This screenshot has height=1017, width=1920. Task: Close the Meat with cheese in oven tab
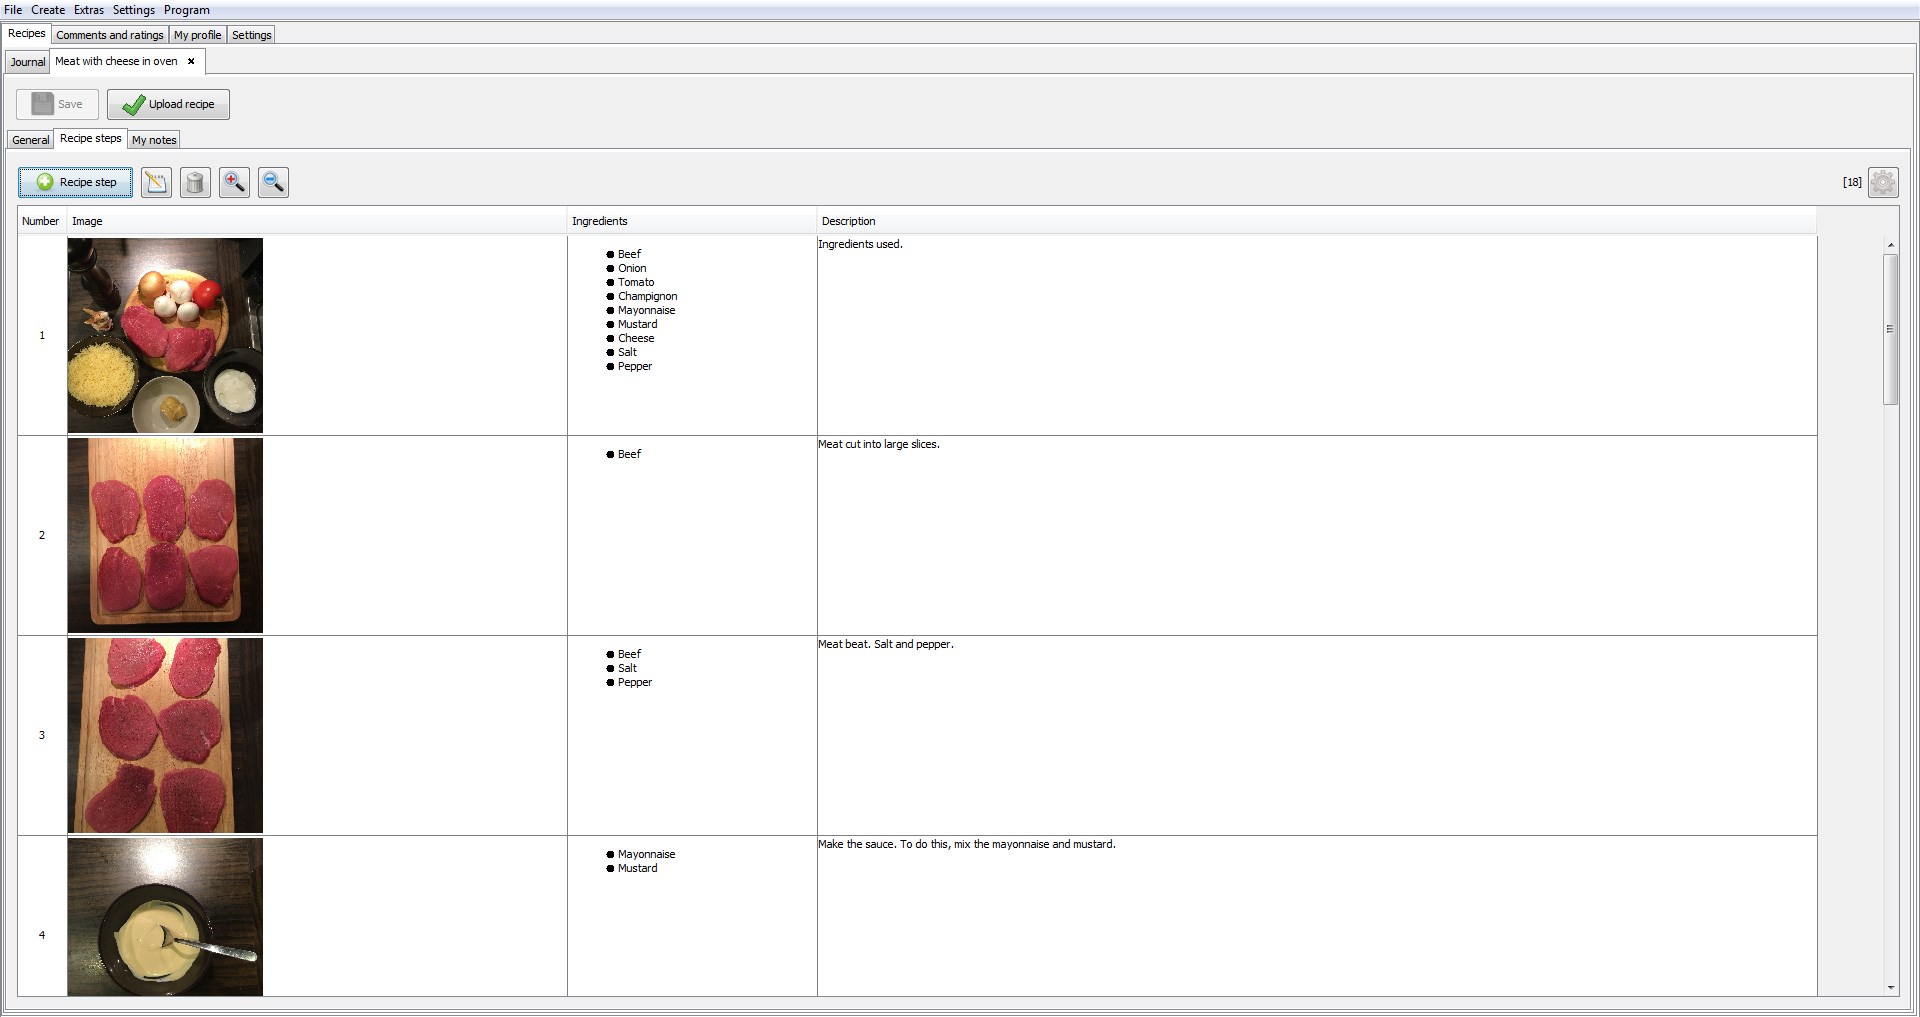pos(191,61)
